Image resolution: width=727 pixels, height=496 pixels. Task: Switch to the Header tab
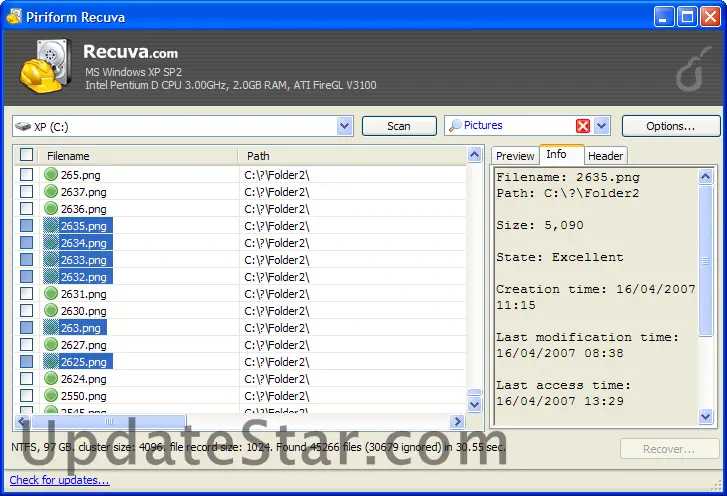606,156
